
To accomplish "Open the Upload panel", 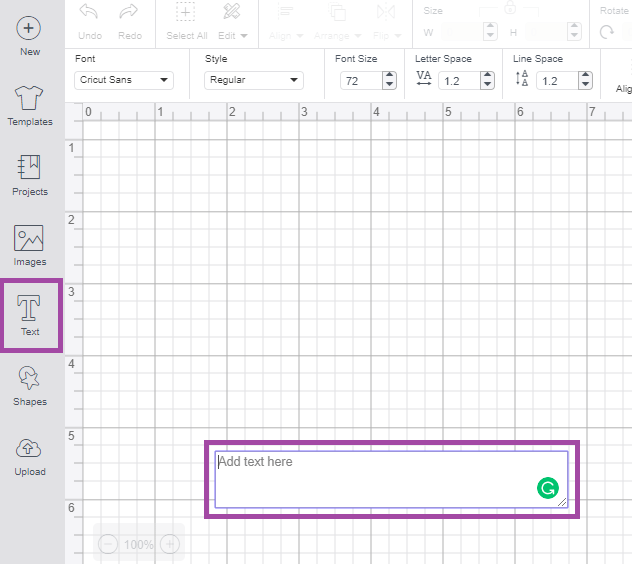I will click(29, 457).
